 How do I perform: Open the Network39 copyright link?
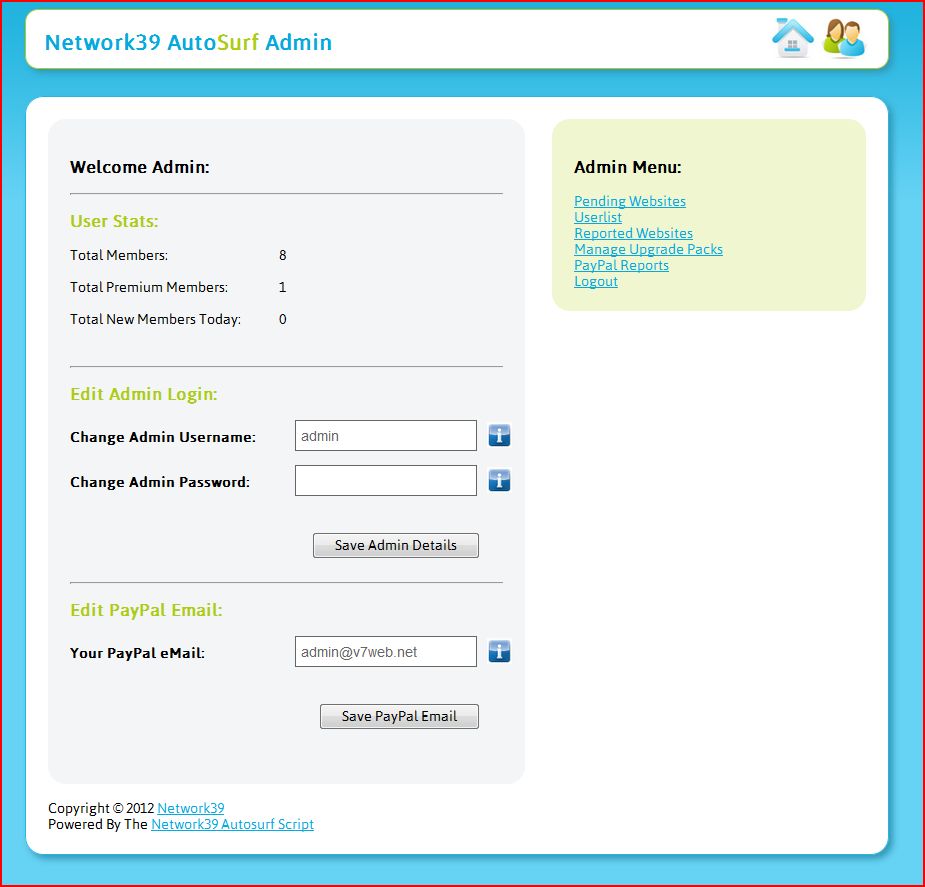pyautogui.click(x=191, y=808)
